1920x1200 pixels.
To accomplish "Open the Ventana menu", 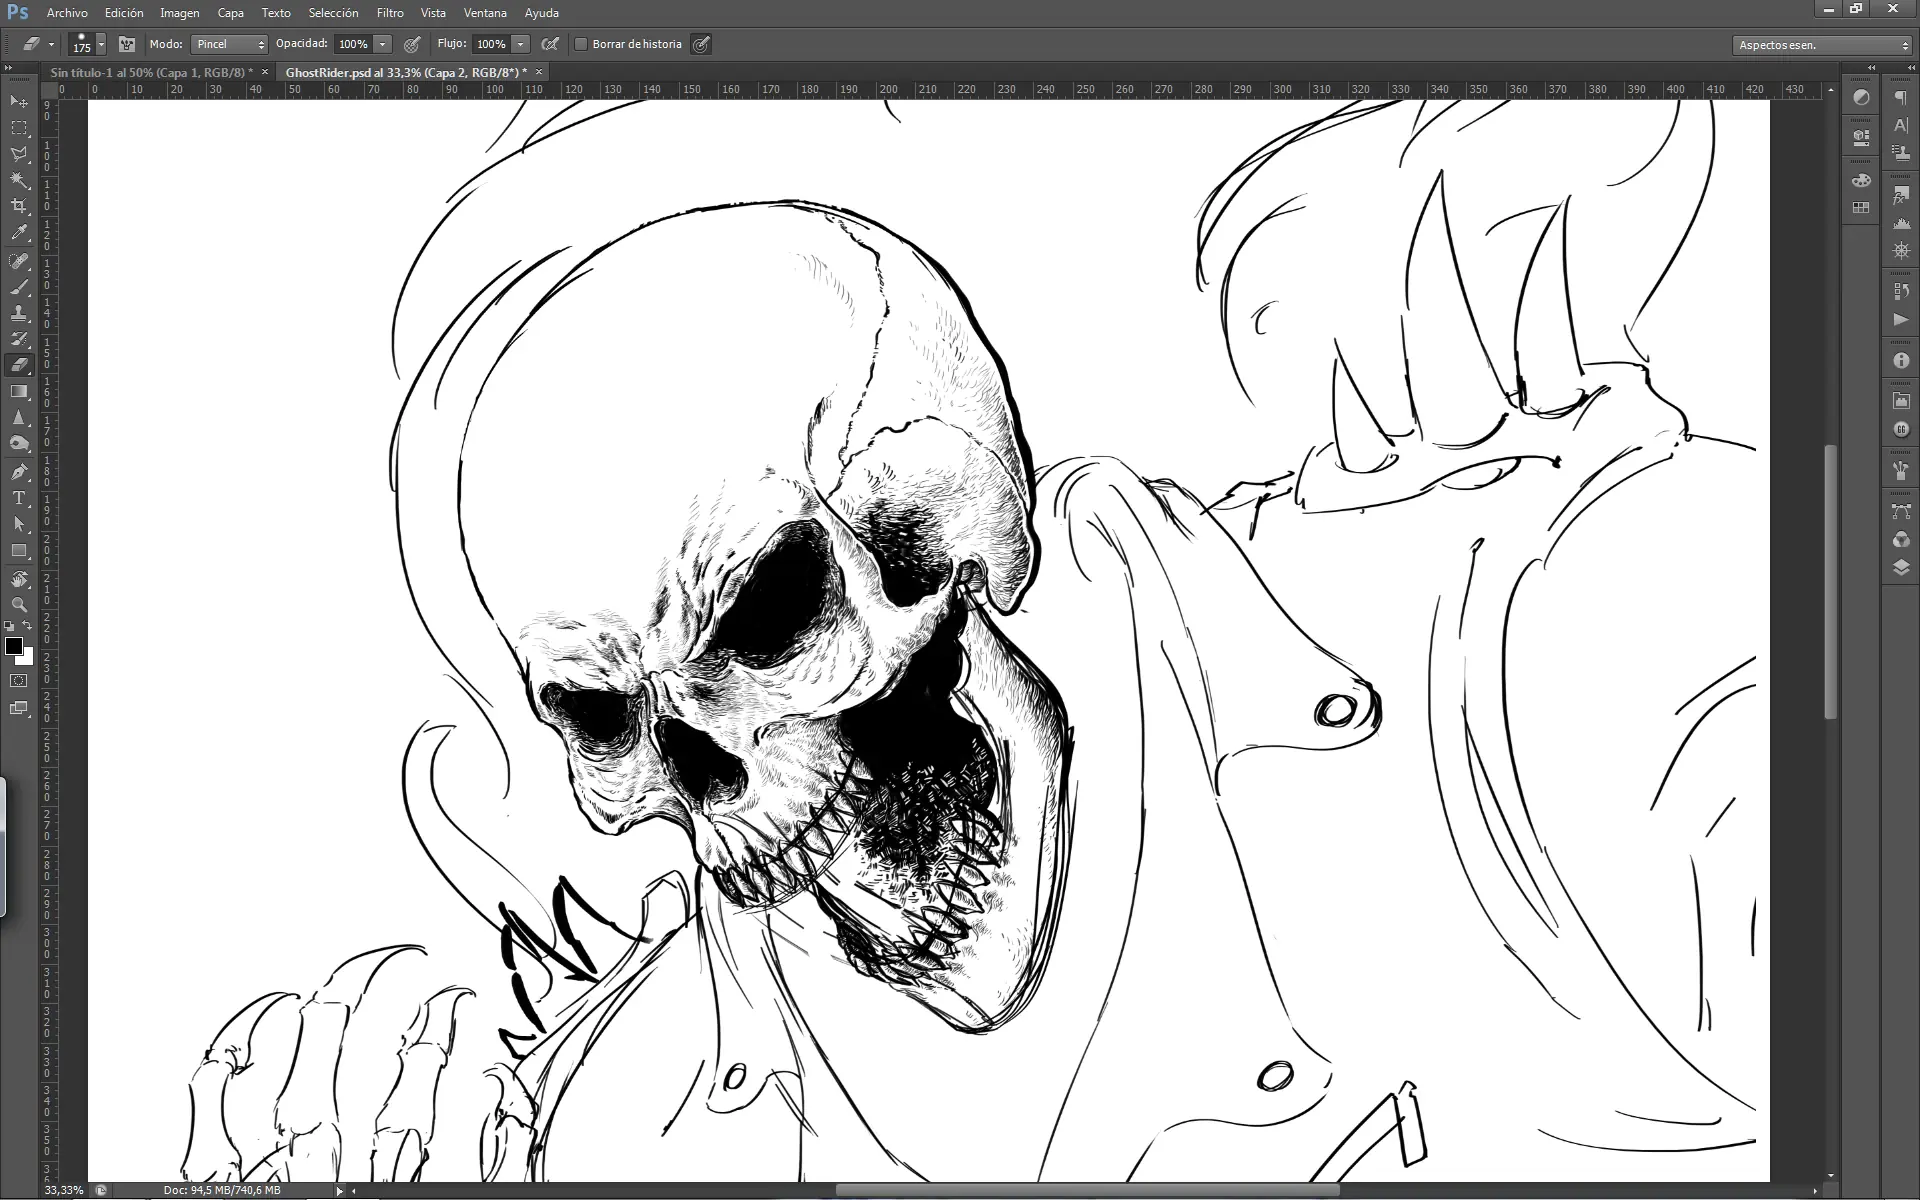I will coord(485,13).
